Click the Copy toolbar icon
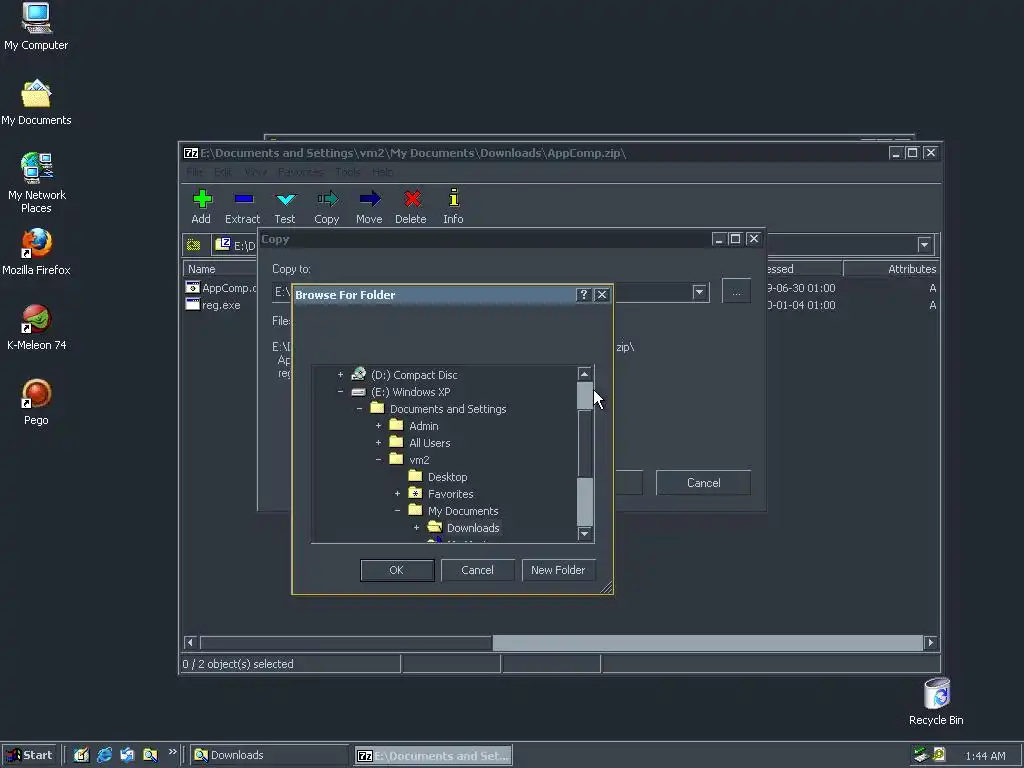This screenshot has width=1024, height=768. click(327, 199)
